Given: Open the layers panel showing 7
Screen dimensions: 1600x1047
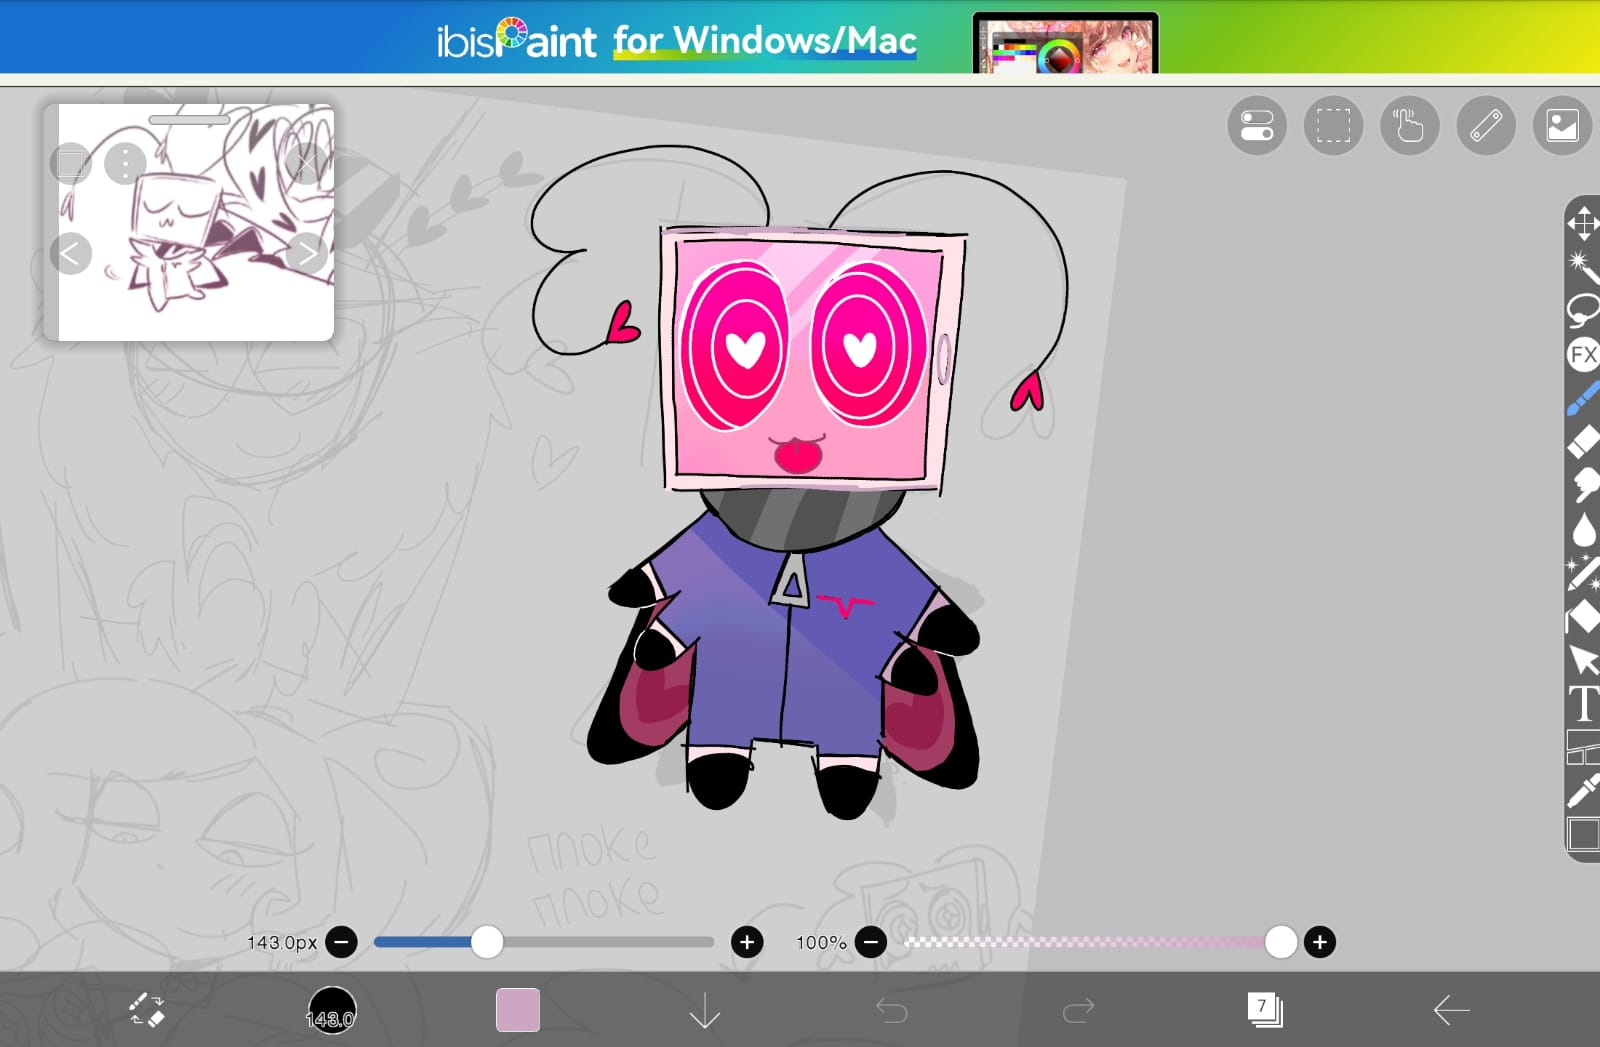Looking at the screenshot, I should [1265, 1009].
